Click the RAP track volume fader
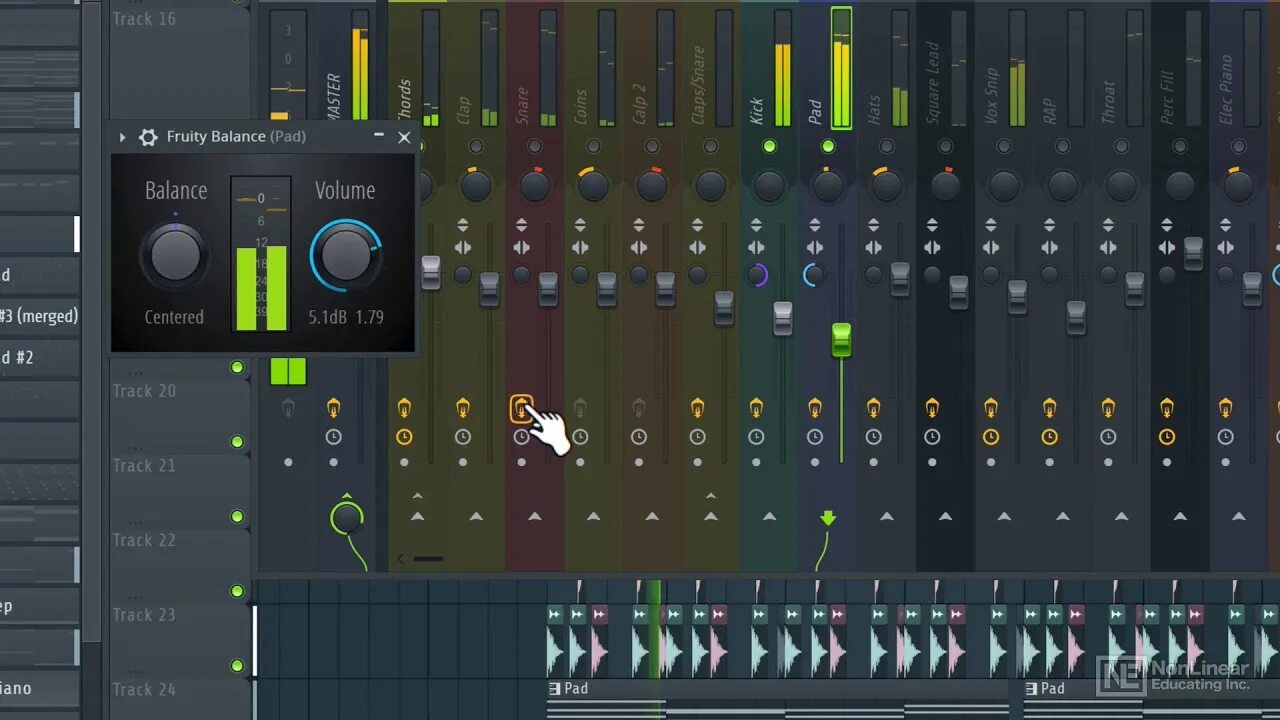The image size is (1280, 720). coord(1076,317)
